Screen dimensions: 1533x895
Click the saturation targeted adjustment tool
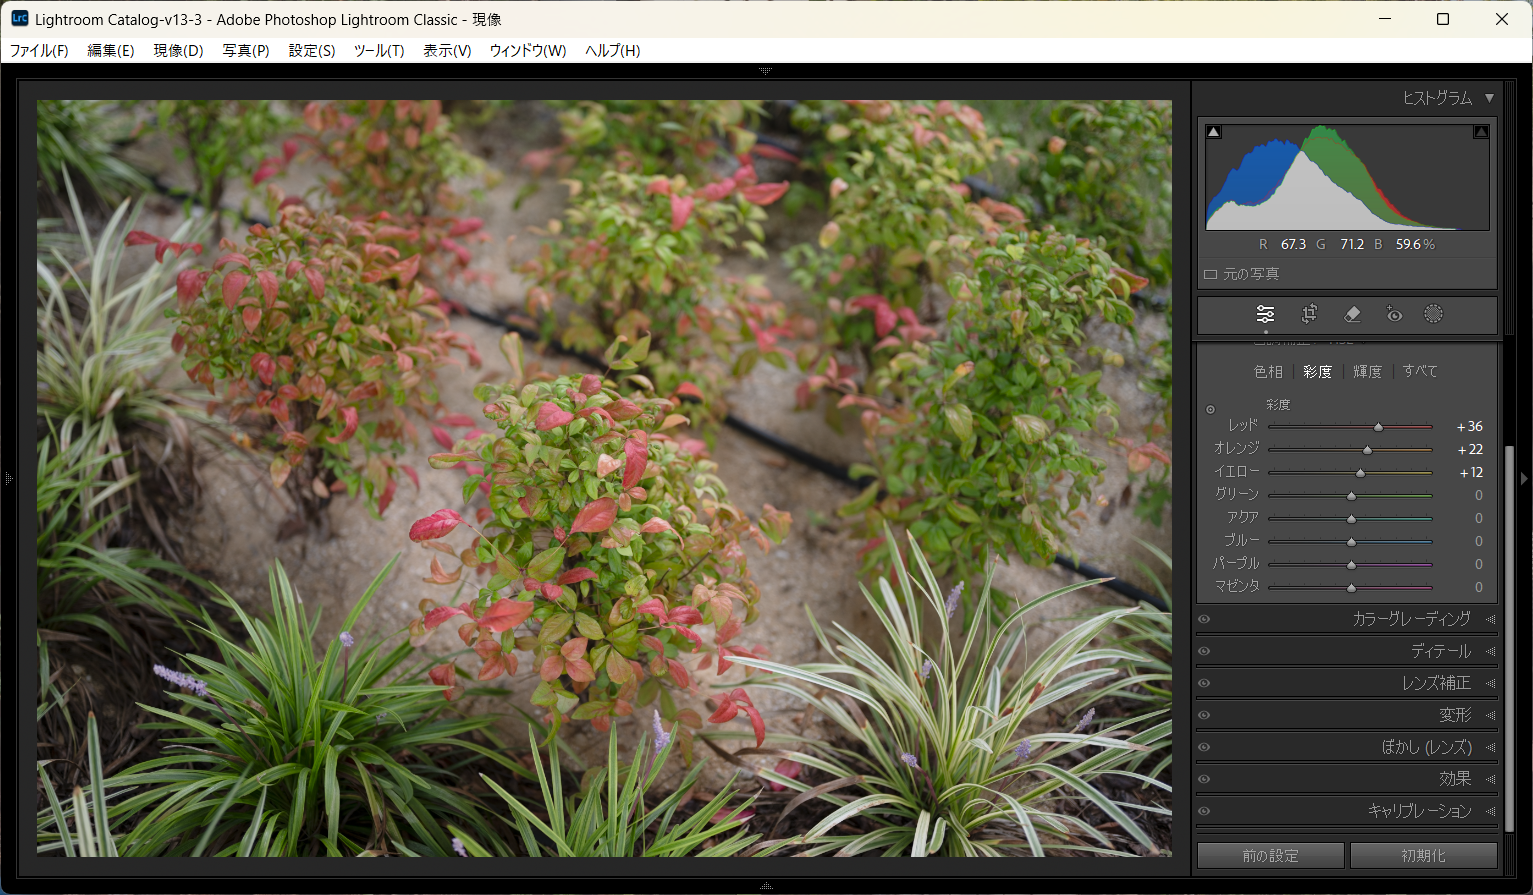1210,409
